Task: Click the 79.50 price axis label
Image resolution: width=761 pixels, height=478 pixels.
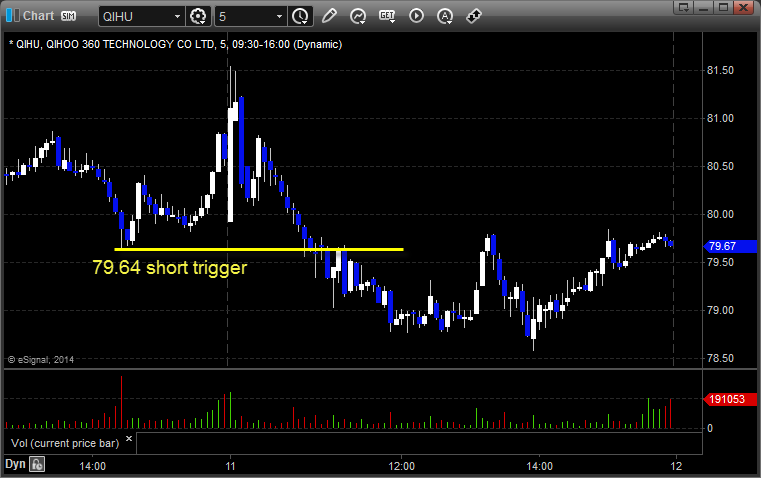Action: [x=720, y=263]
